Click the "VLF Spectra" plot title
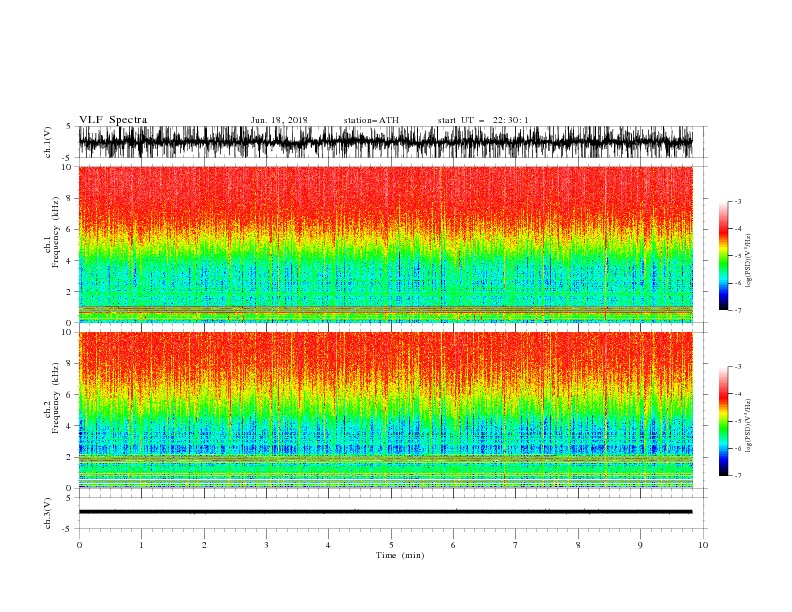Screen dimensions: 792x612 click(x=113, y=120)
